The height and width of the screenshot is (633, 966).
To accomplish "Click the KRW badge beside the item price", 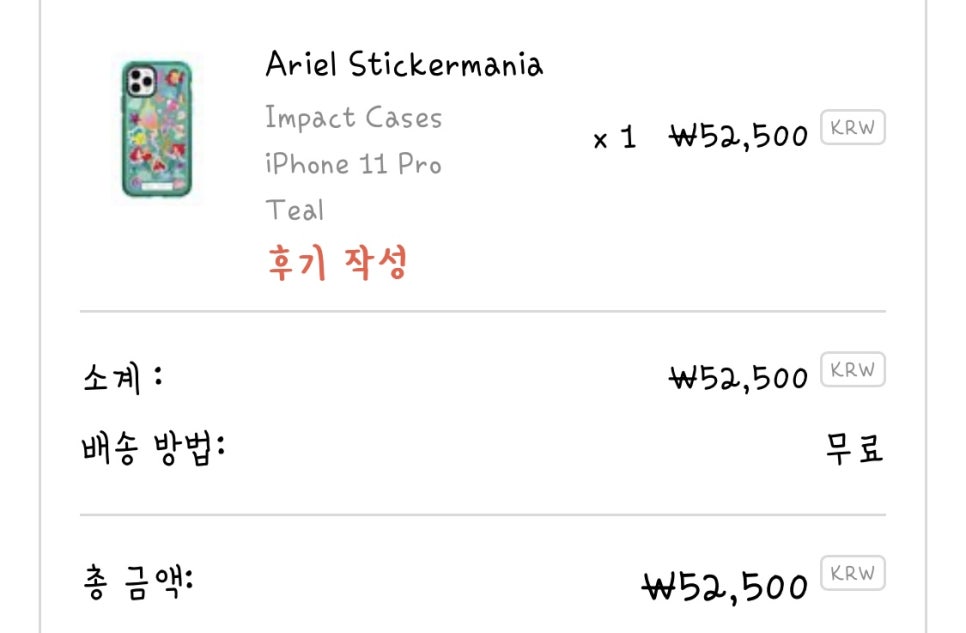I will pyautogui.click(x=852, y=129).
